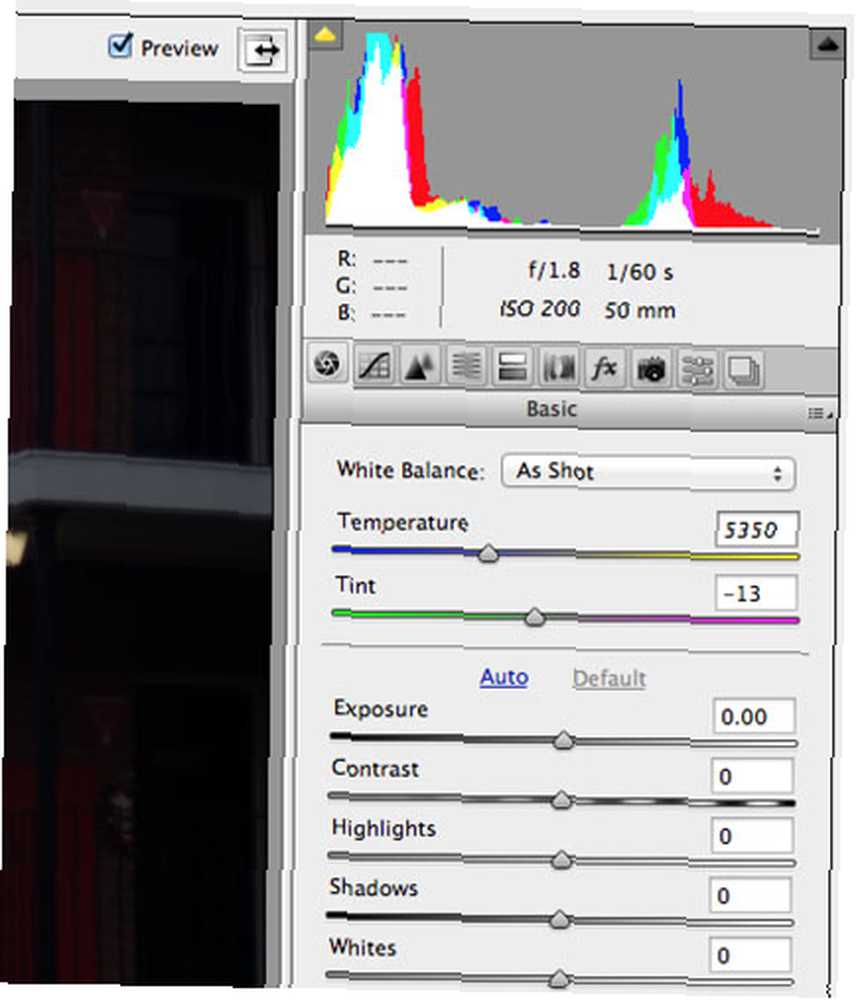
Task: Click the Whites slider handle
Action: pyautogui.click(x=559, y=978)
